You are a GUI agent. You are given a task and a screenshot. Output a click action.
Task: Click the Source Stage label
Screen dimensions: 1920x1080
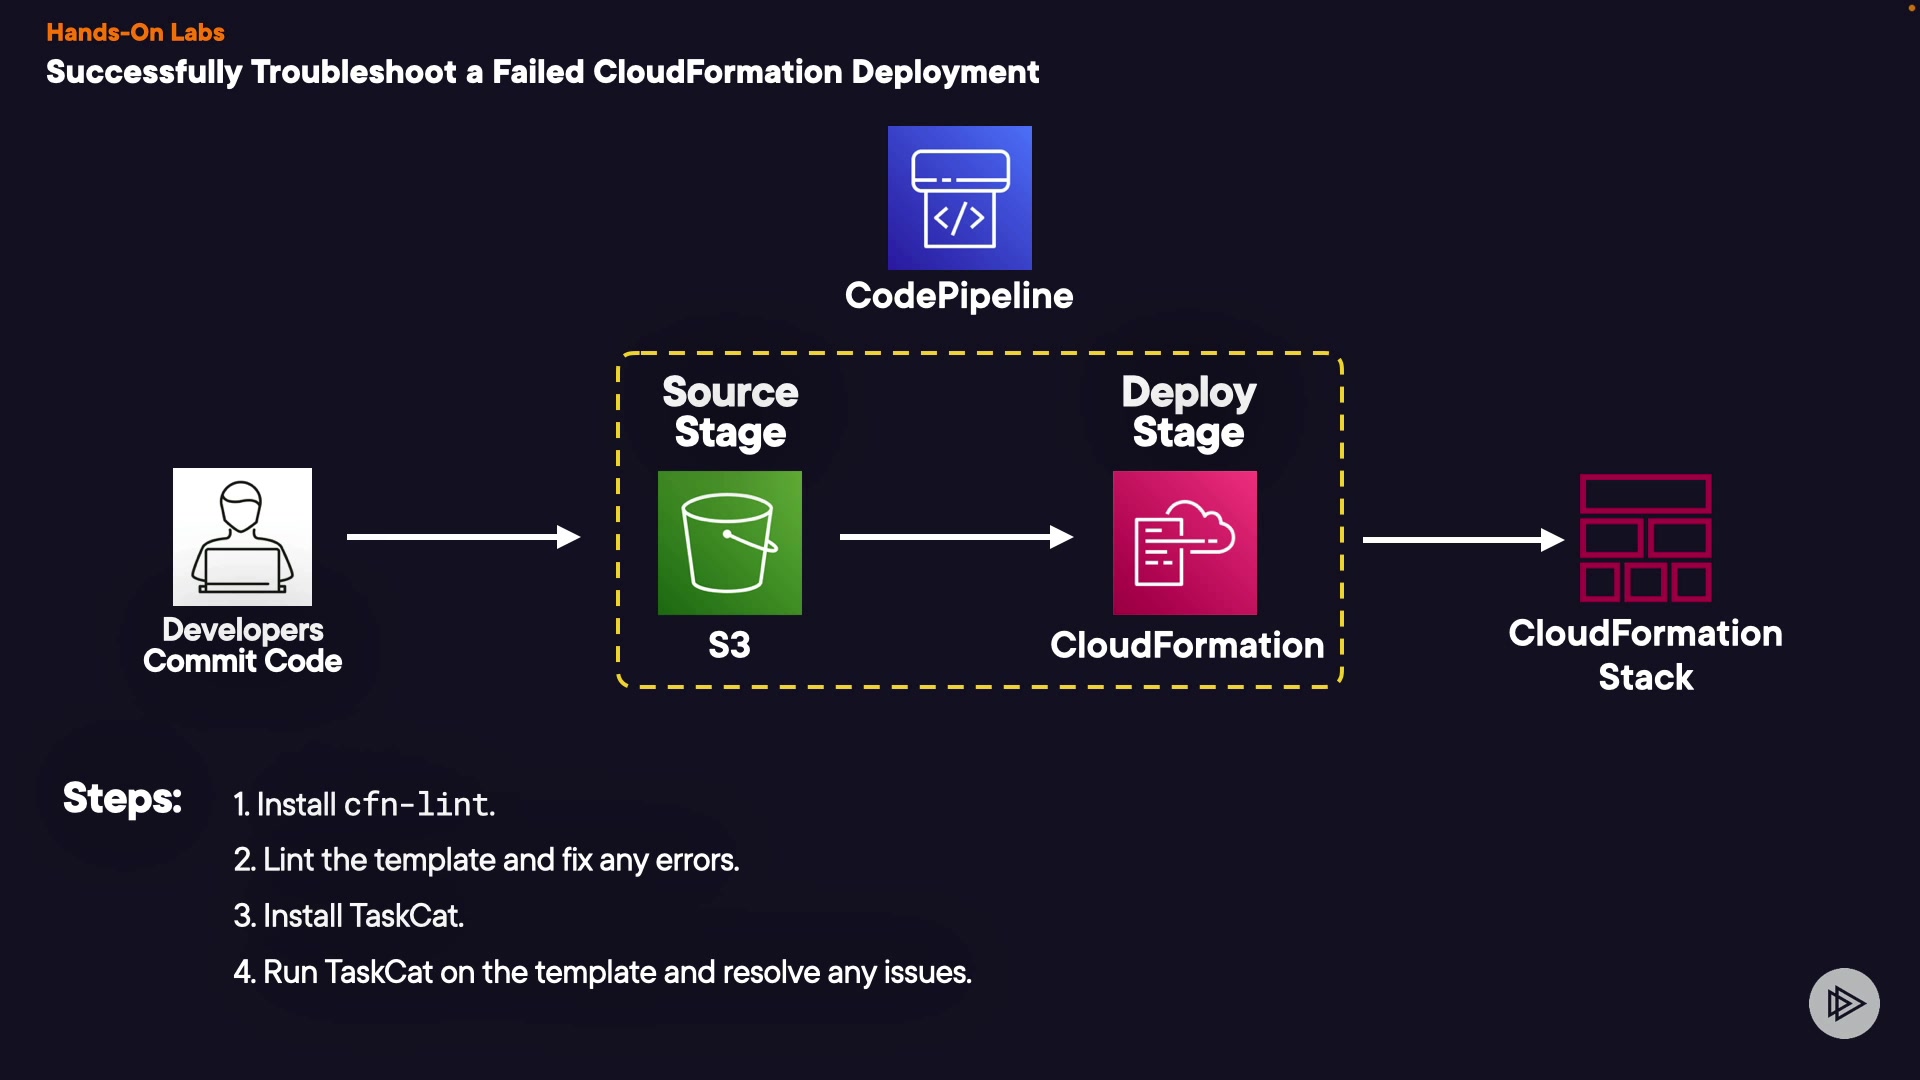(730, 412)
